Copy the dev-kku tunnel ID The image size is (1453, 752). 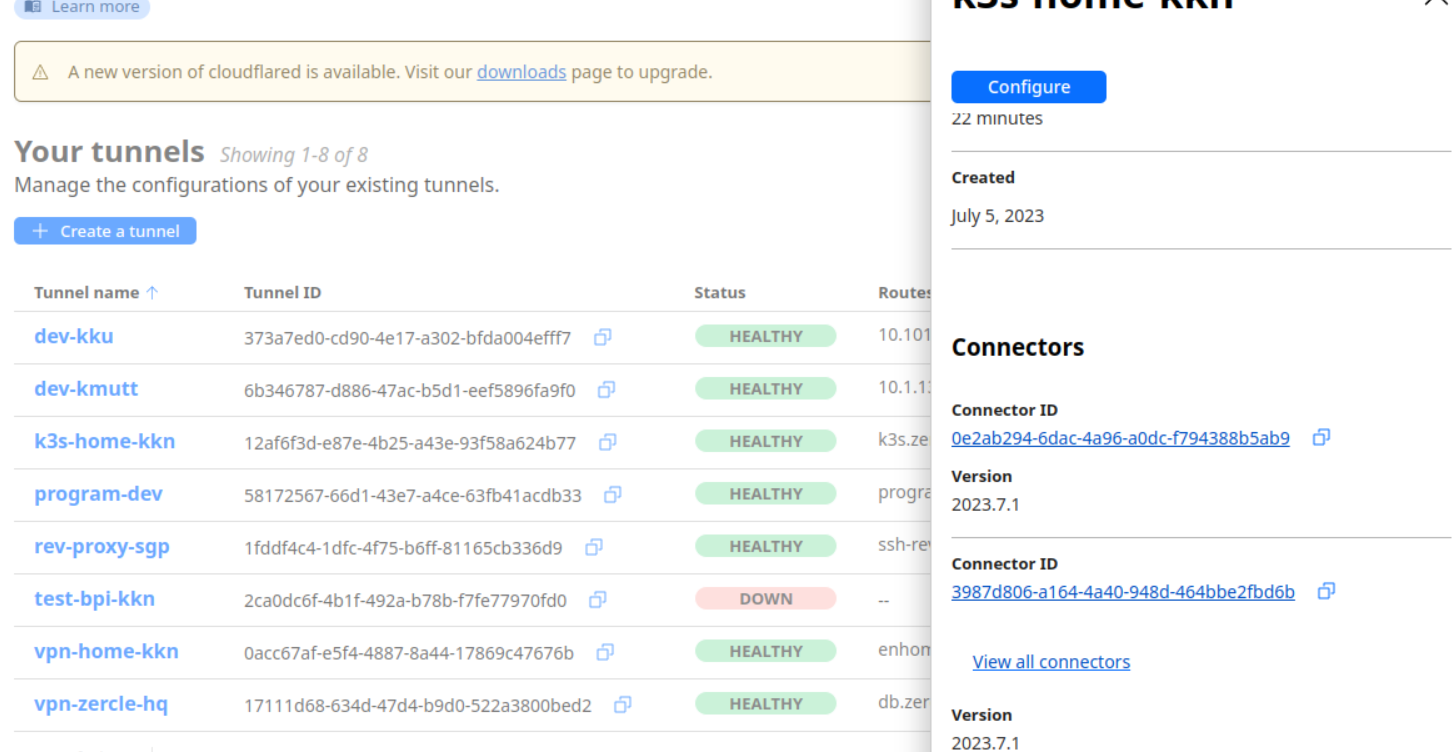[x=602, y=338]
